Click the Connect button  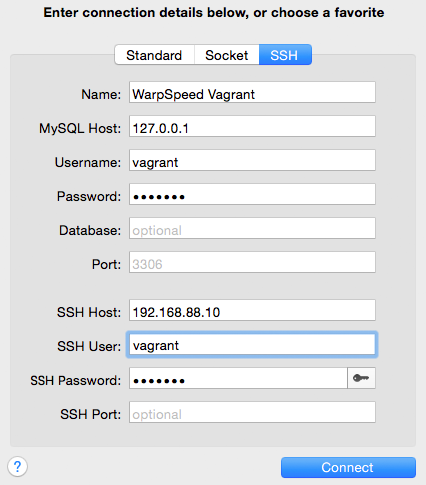[348, 467]
